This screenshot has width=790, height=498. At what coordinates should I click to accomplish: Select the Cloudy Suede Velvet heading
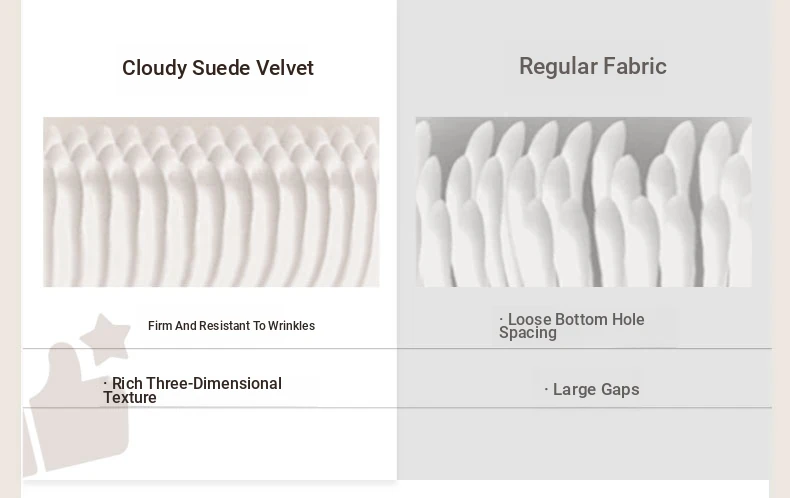click(x=218, y=68)
